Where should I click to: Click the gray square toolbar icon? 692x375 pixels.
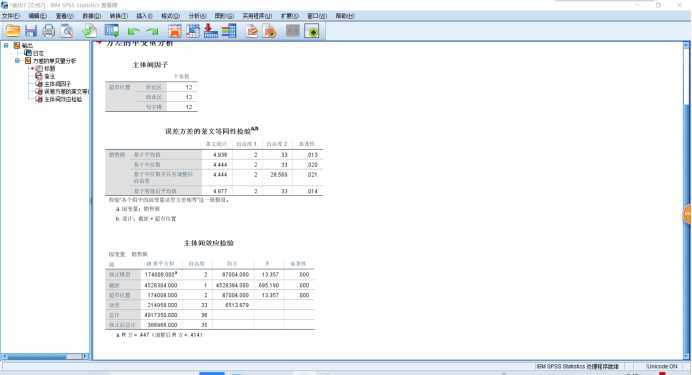coord(293,31)
